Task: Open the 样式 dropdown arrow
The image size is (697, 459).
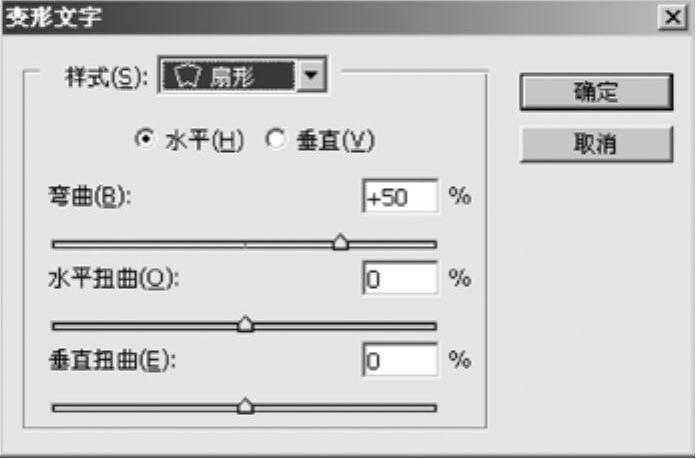Action: pos(311,75)
